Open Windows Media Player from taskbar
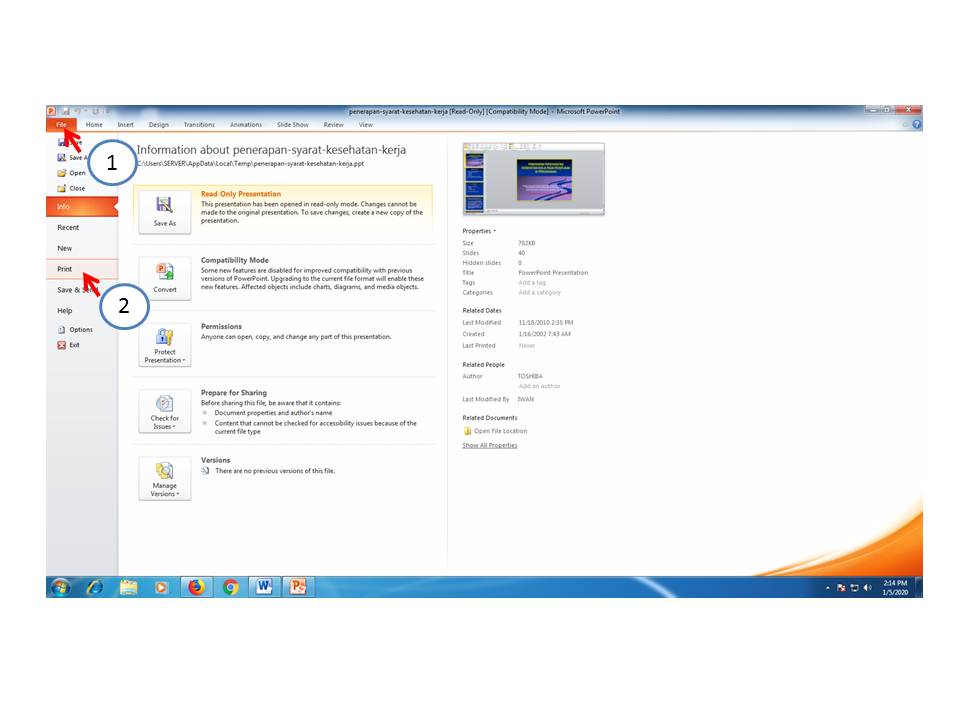Viewport: 960px width, 720px height. [x=161, y=588]
